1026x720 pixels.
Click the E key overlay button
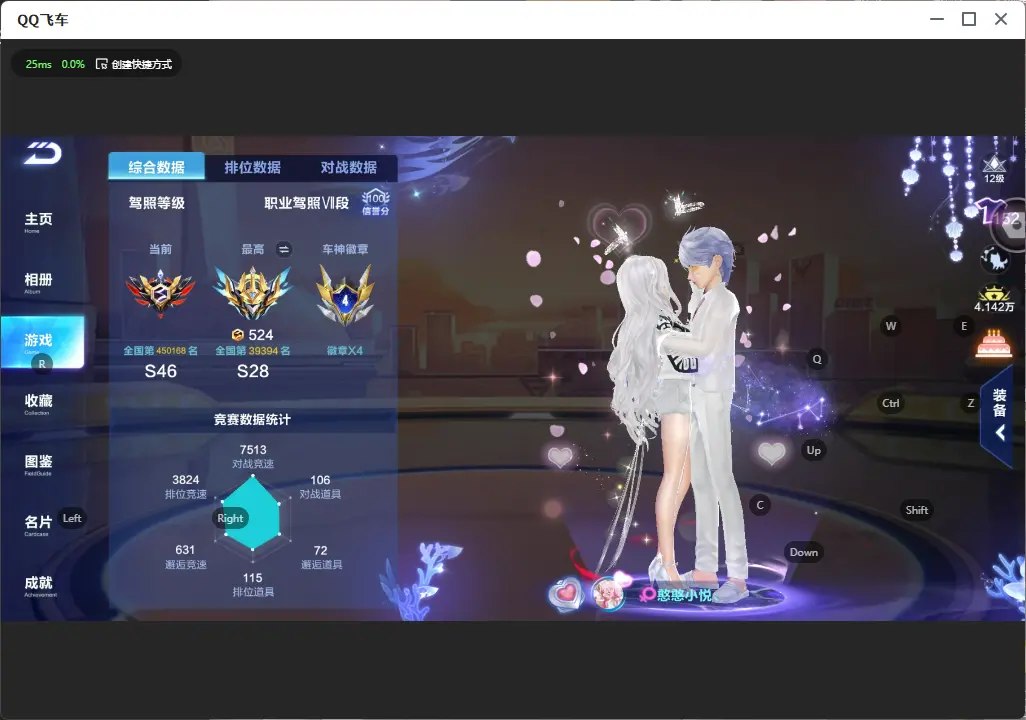coord(964,326)
